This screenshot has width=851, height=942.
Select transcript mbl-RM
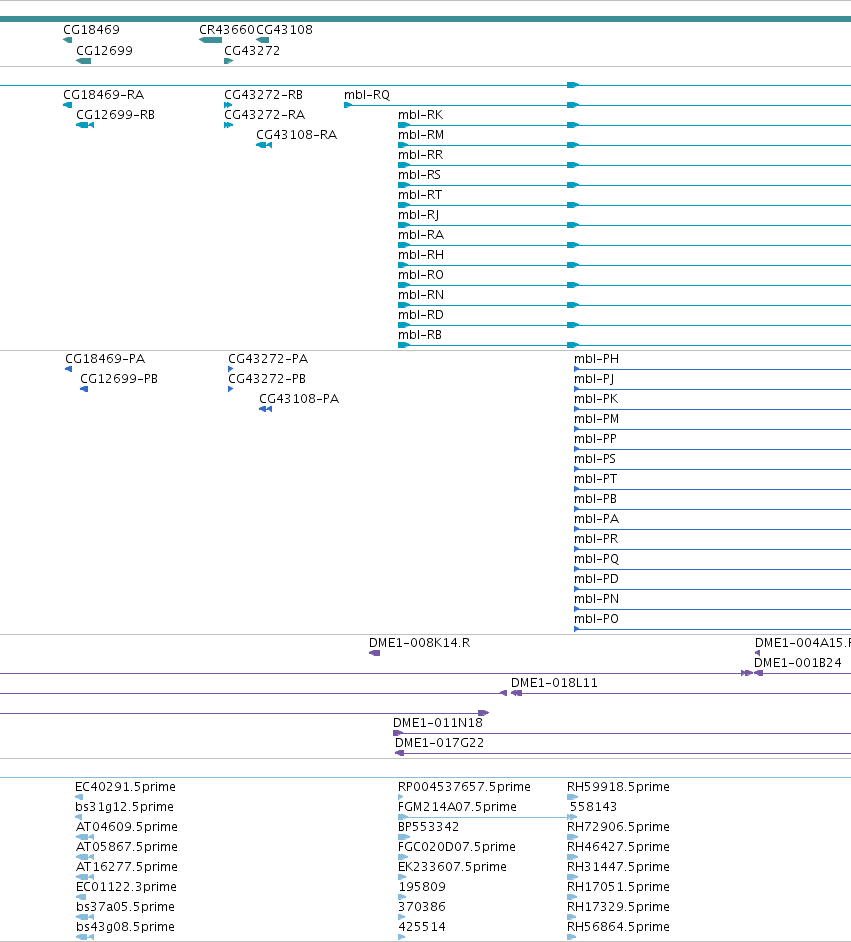421,135
